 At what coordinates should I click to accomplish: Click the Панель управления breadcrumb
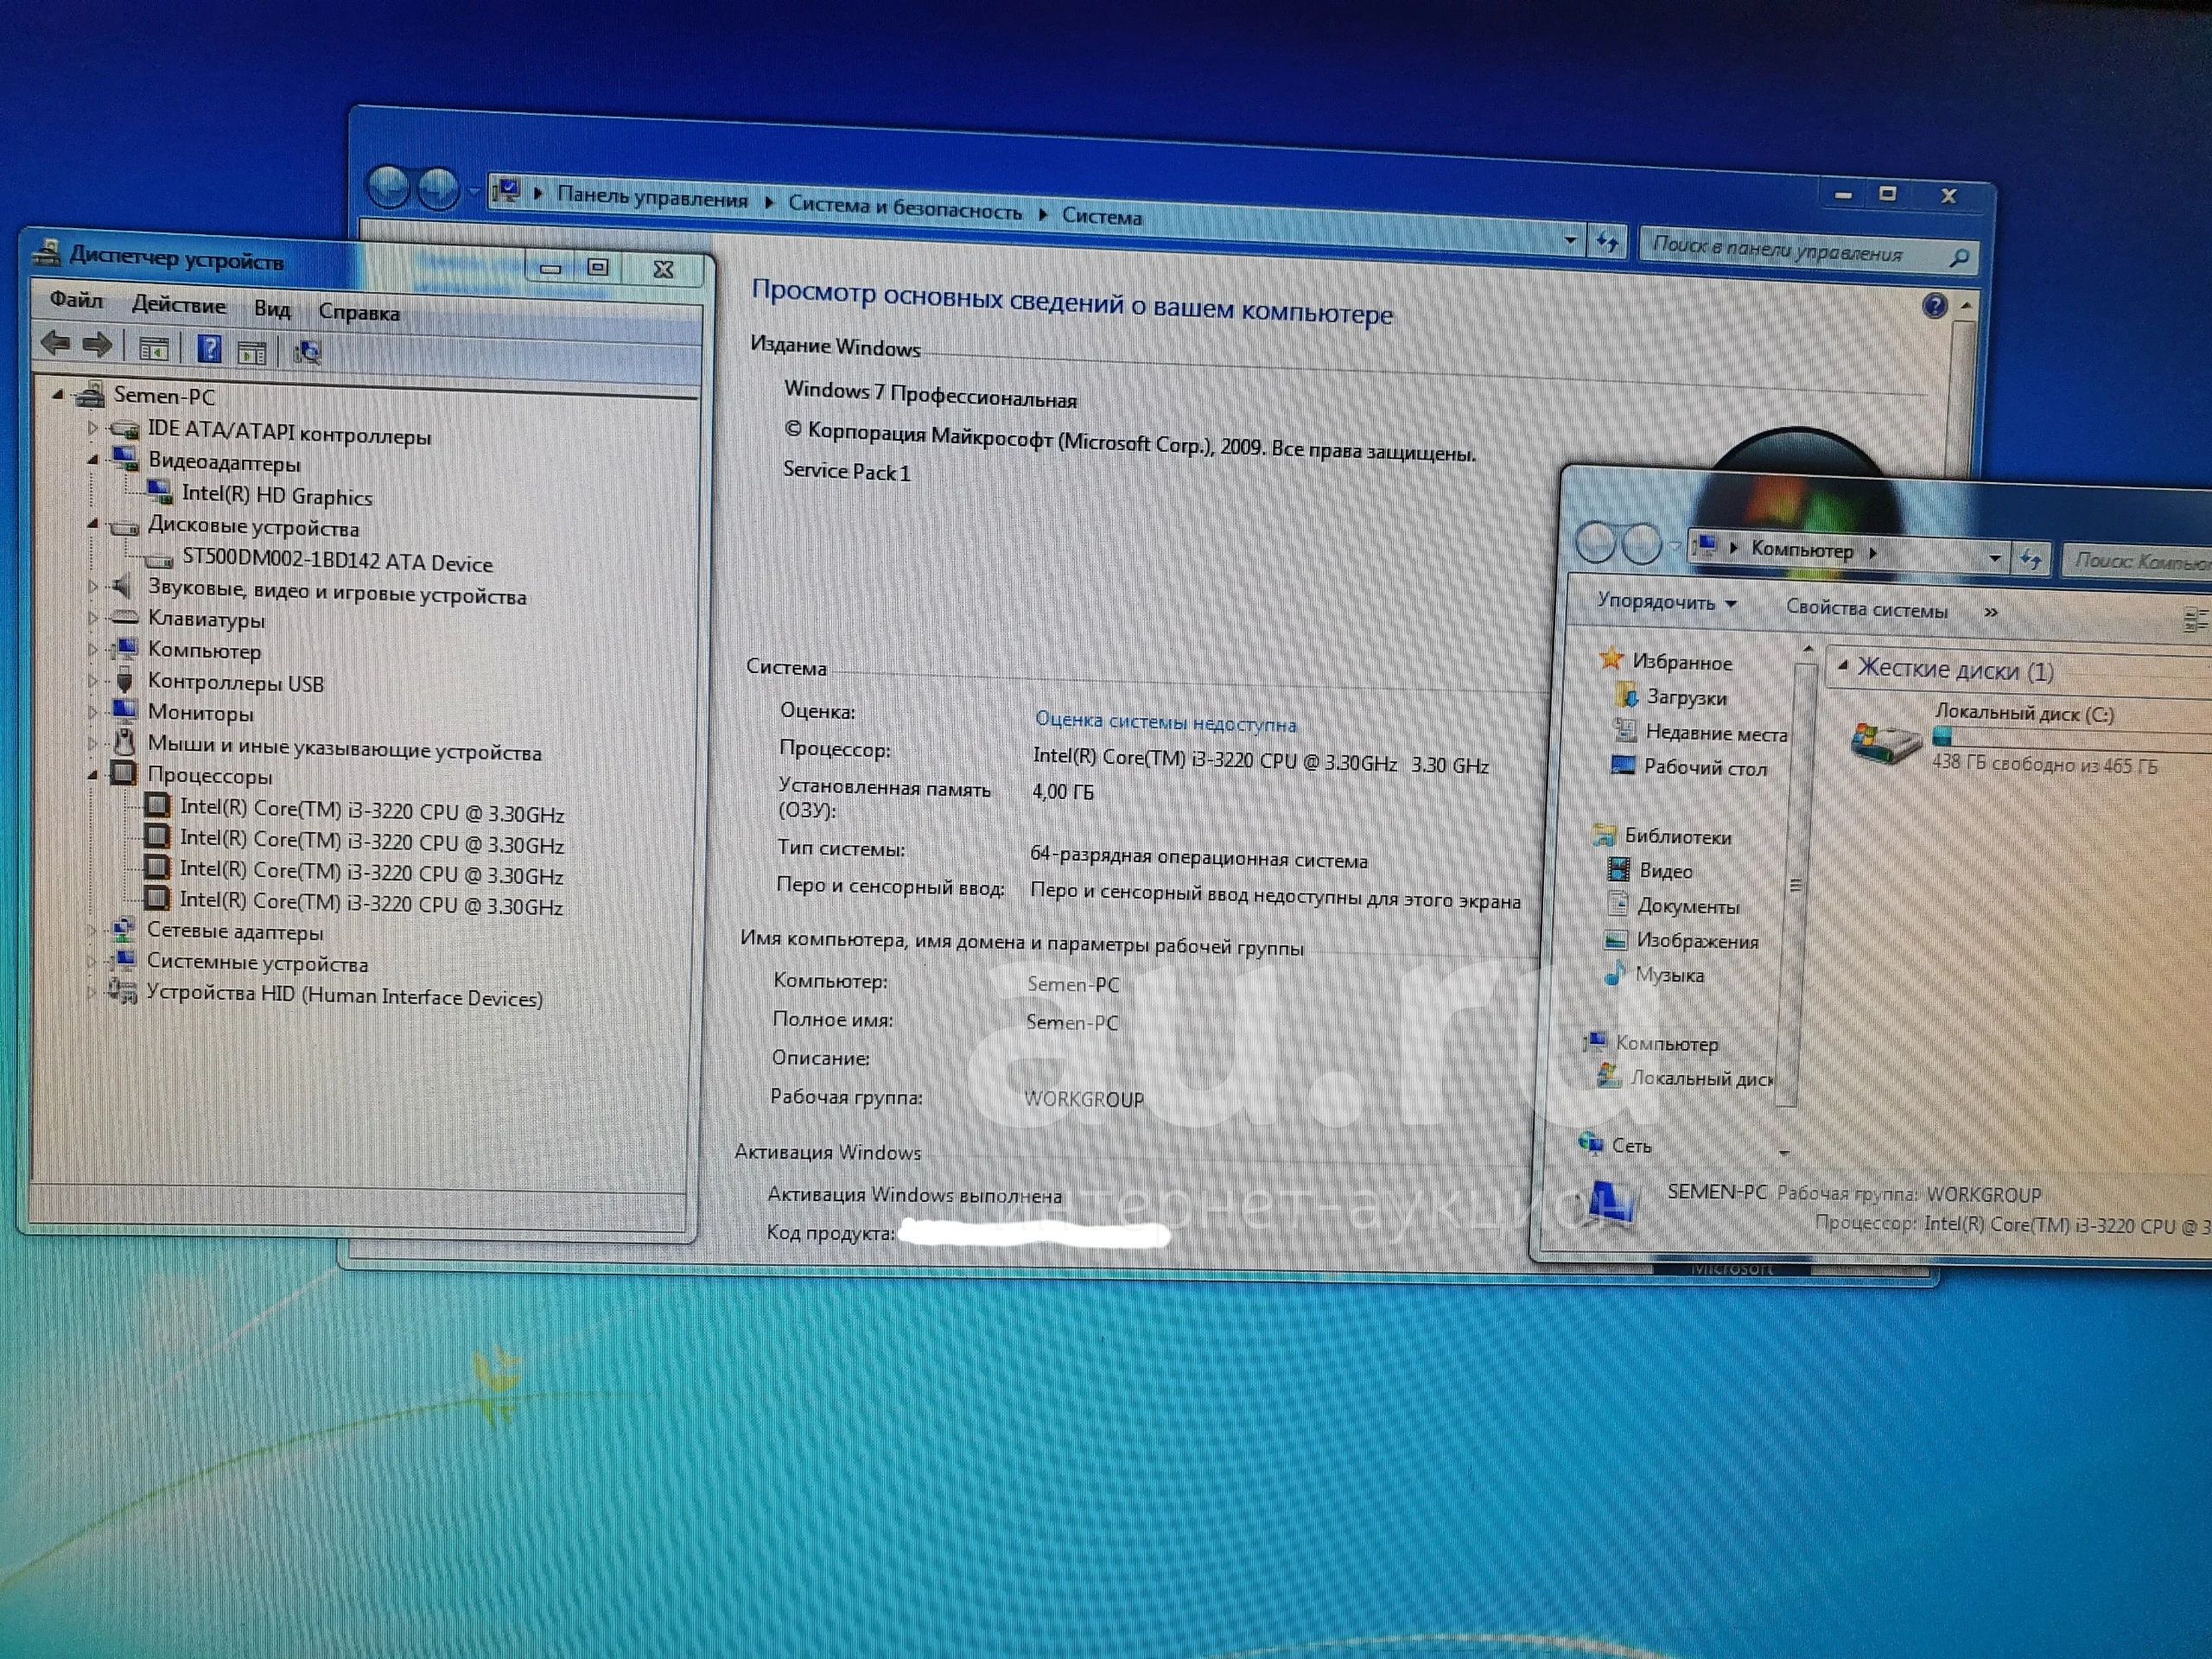point(652,197)
